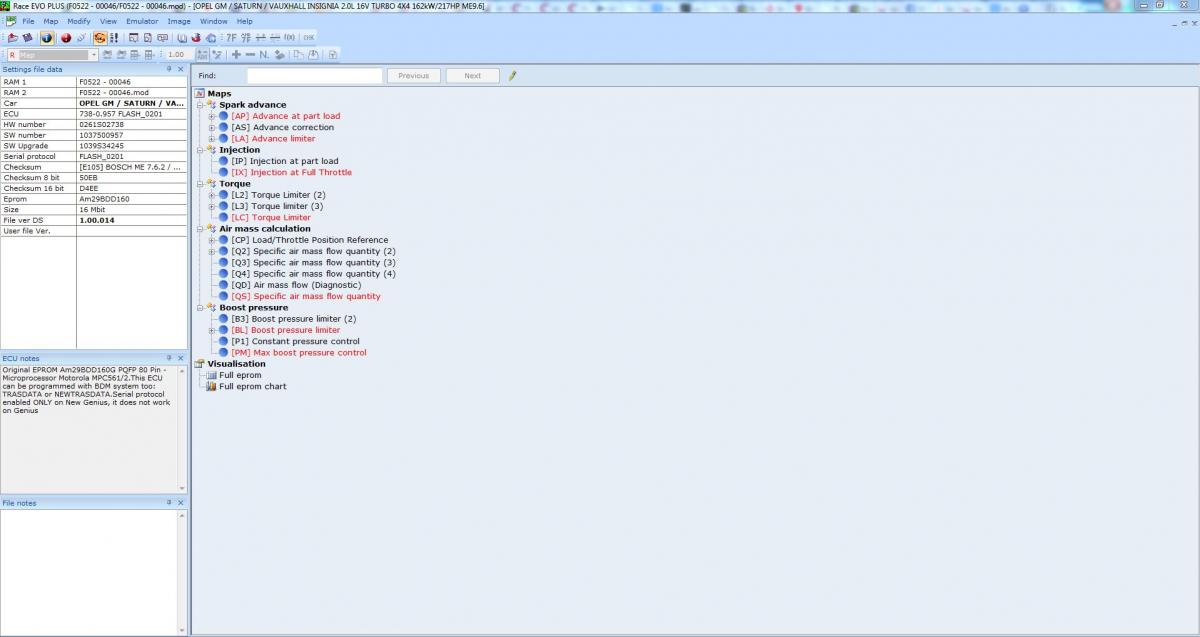Image resolution: width=1200 pixels, height=637 pixels.
Task: Open the Modify menu
Action: coord(79,21)
